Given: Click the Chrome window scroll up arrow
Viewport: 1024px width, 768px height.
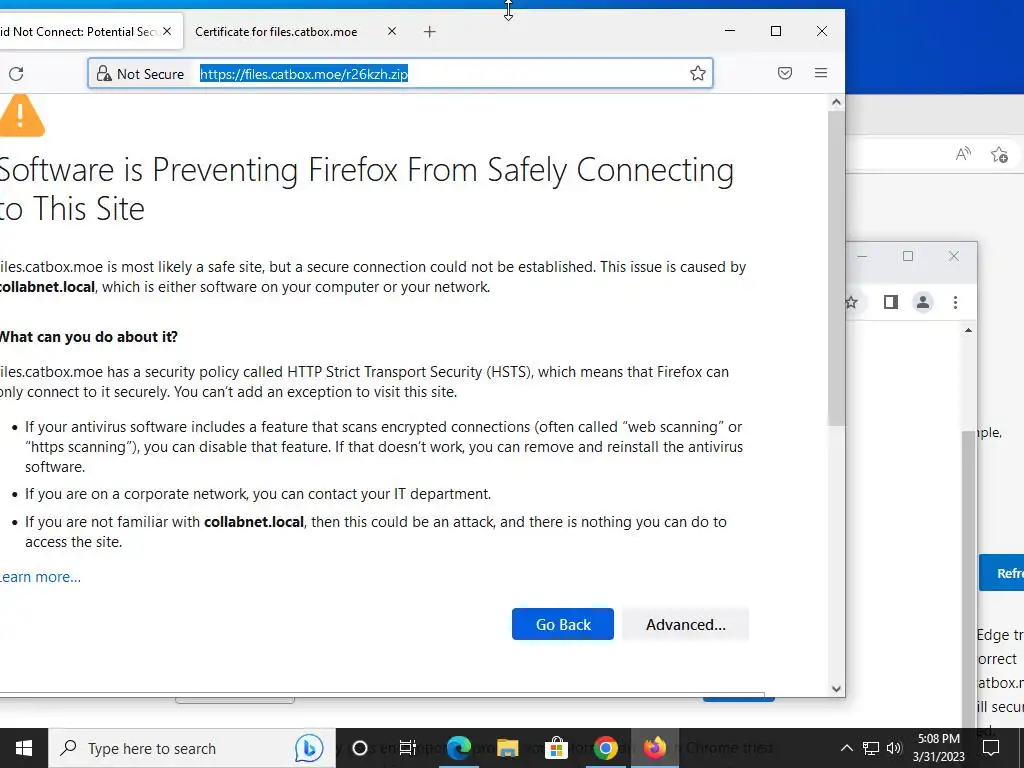Looking at the screenshot, I should (968, 331).
